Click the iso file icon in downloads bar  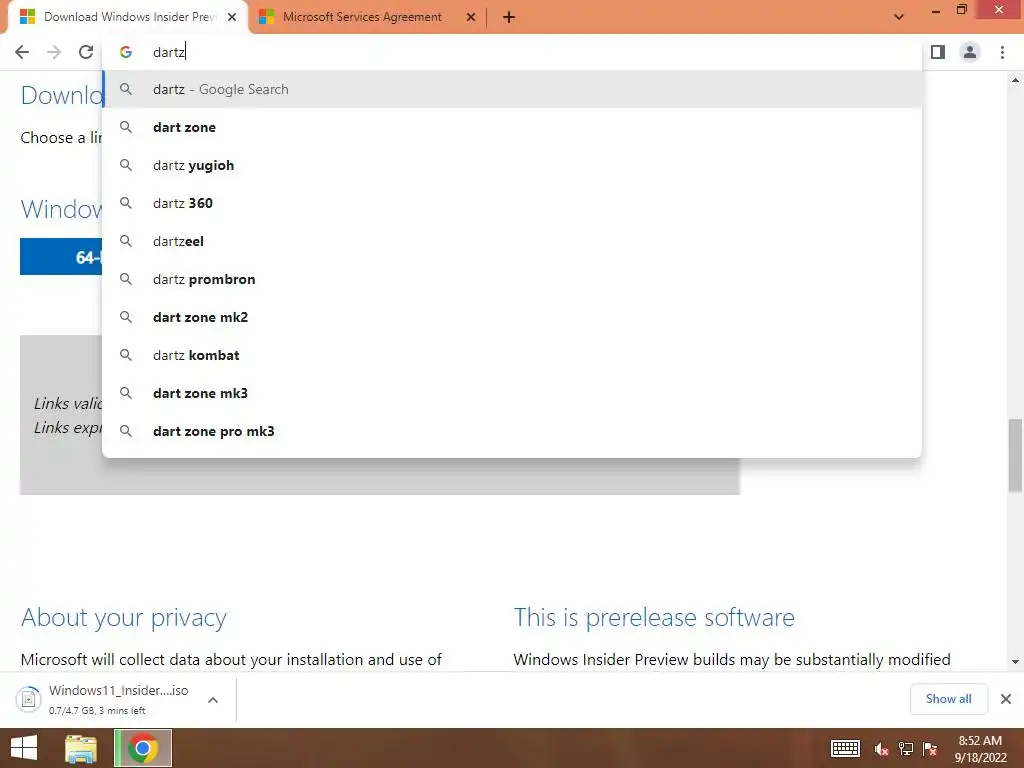29,699
